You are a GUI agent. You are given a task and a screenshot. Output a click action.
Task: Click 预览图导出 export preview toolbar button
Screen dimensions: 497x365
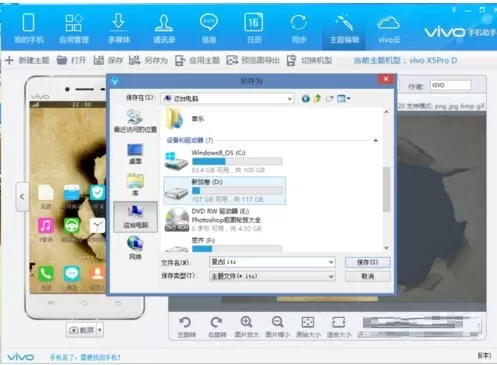253,60
